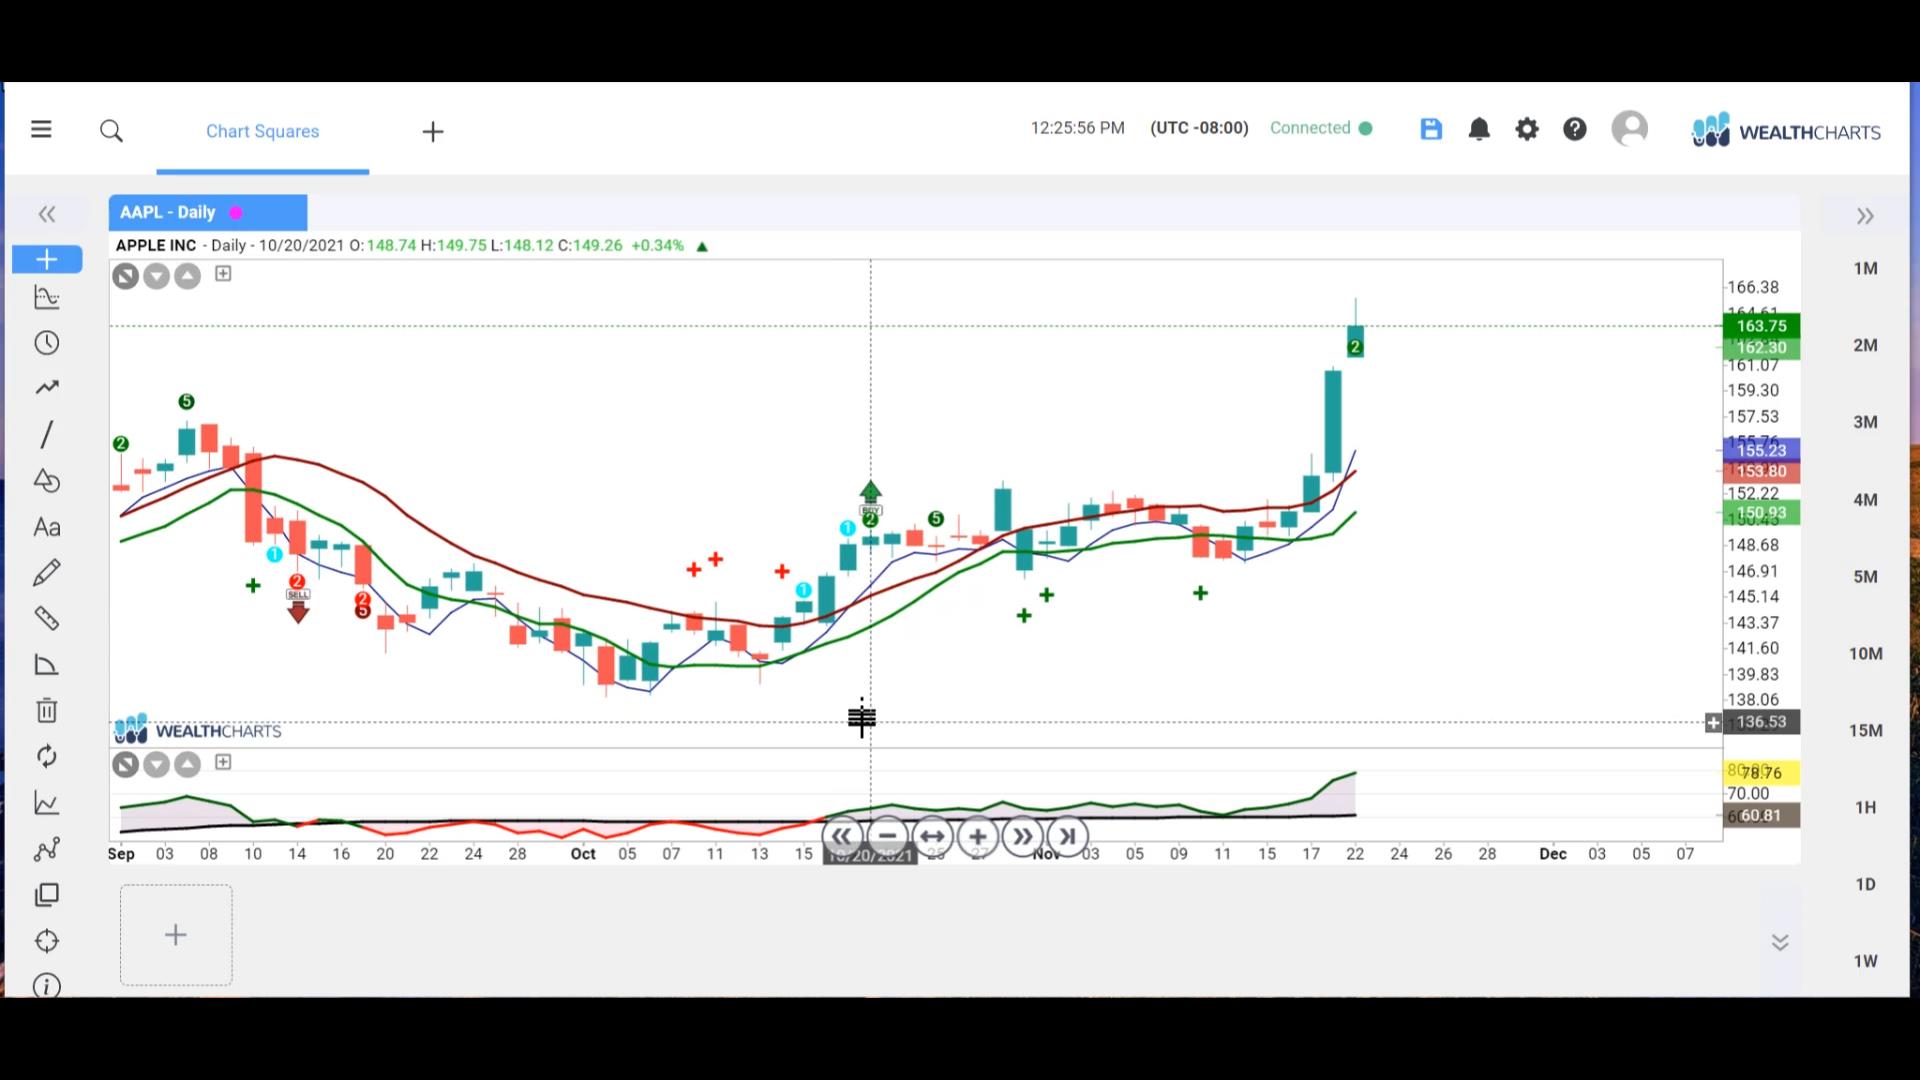Screen dimensions: 1920x1080
Task: Move the indicator pane up
Action: (187, 765)
